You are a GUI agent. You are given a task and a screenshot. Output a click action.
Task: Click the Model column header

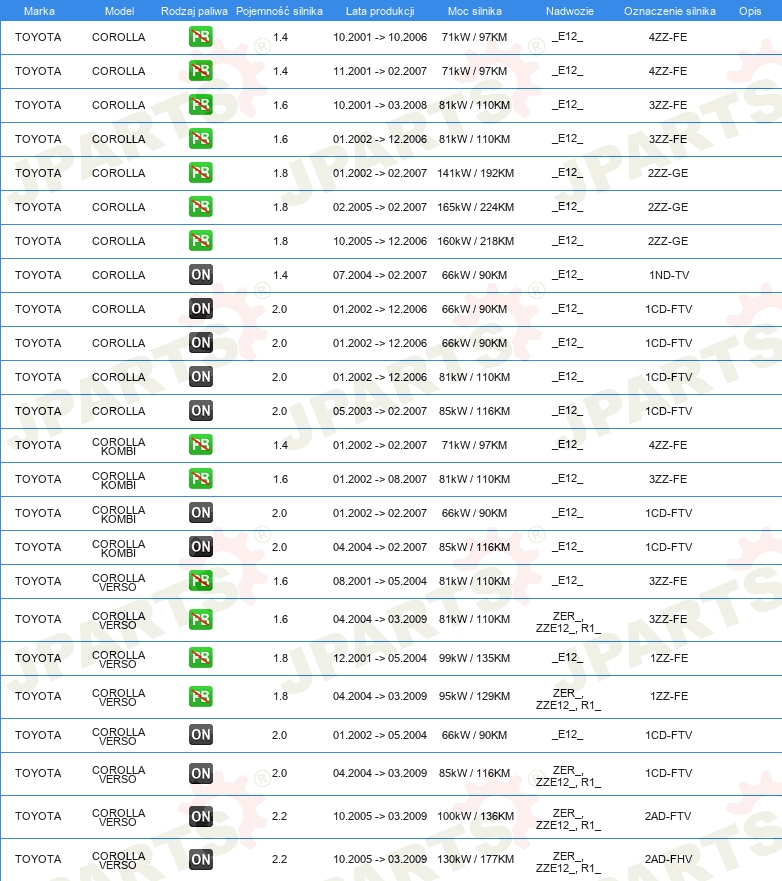point(120,11)
